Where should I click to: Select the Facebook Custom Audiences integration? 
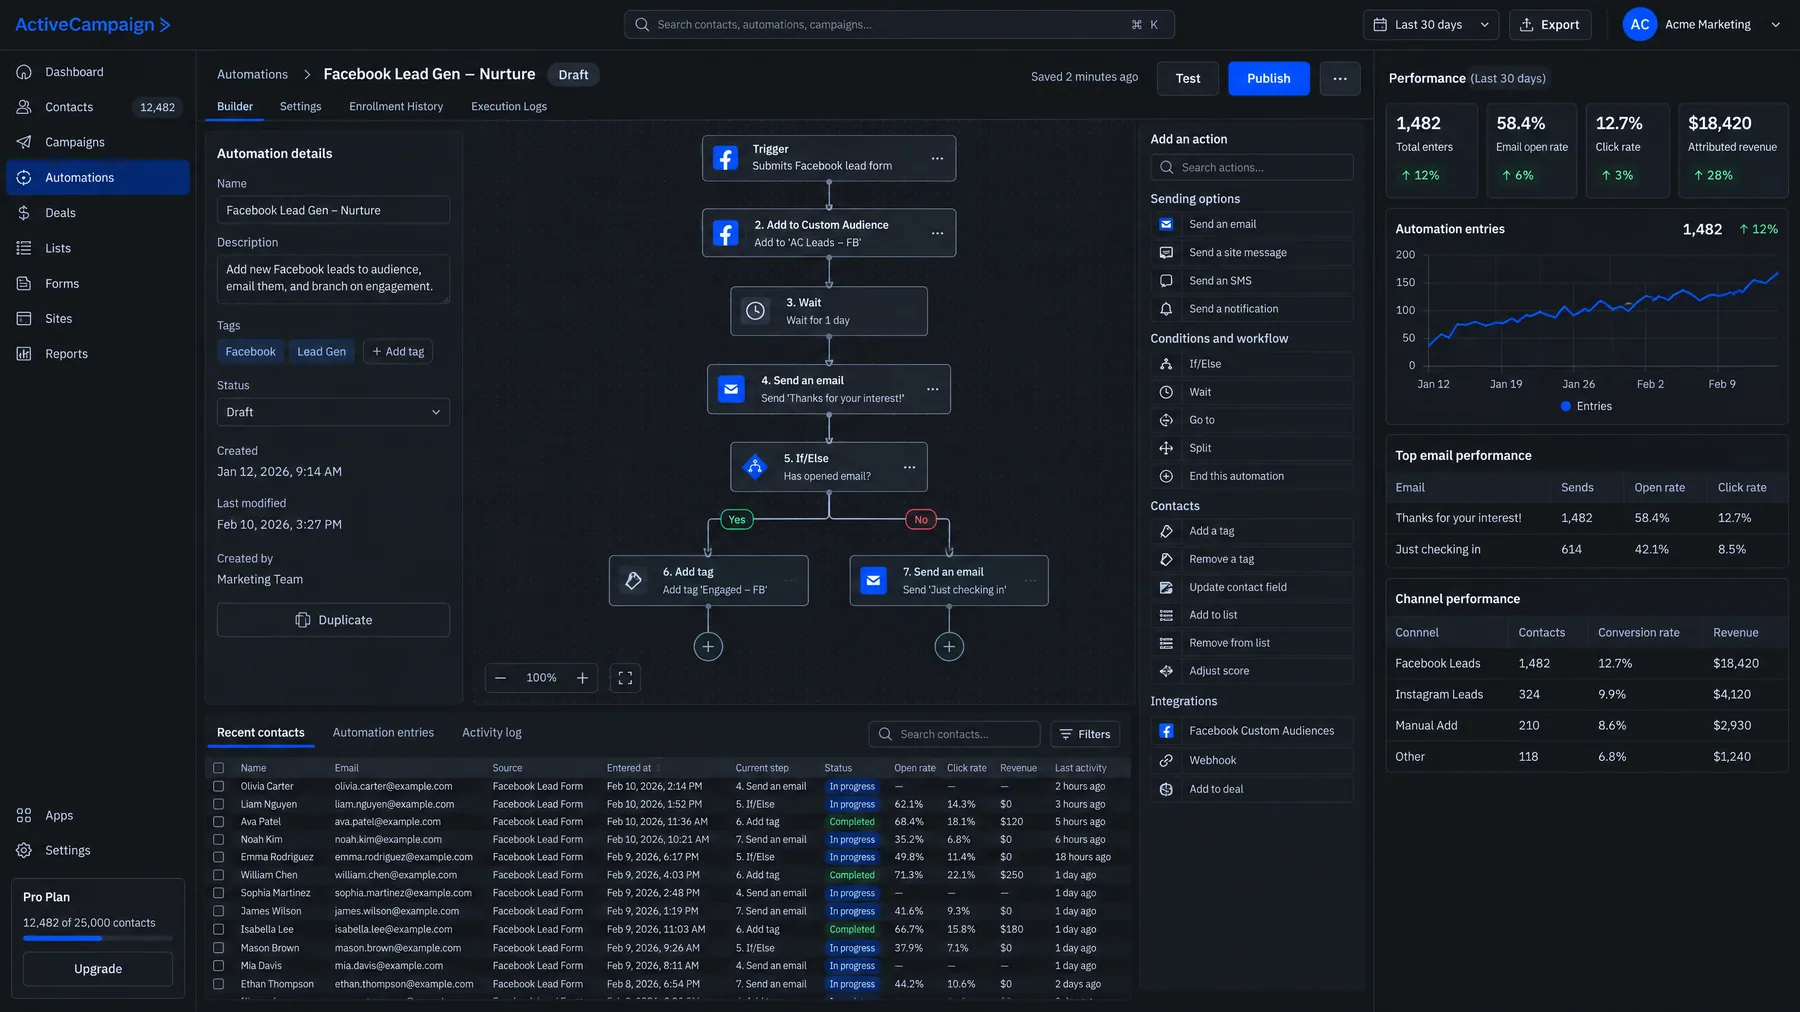pos(1252,731)
